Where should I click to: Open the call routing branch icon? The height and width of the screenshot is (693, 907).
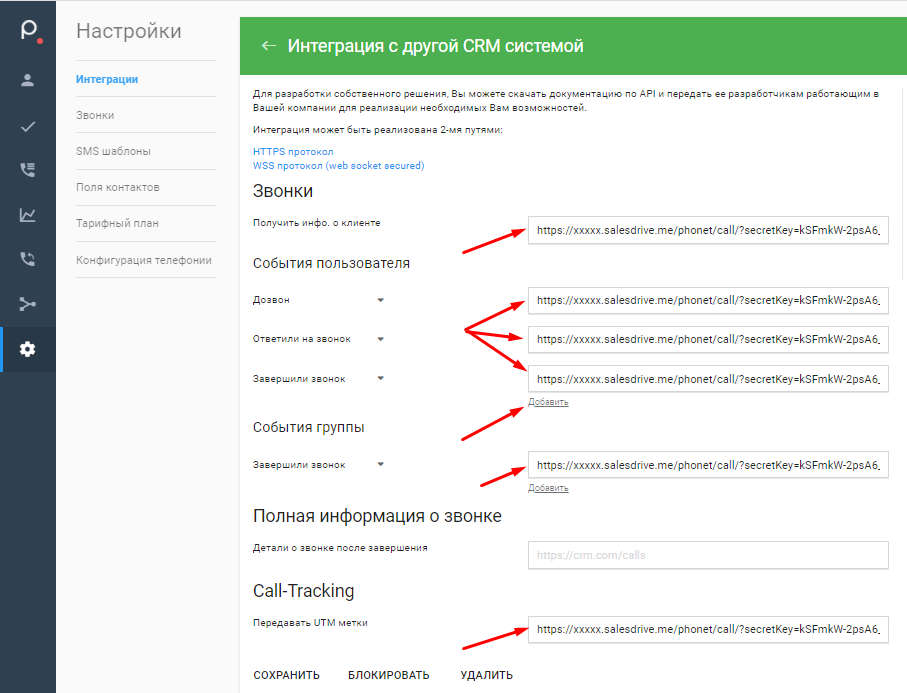28,304
